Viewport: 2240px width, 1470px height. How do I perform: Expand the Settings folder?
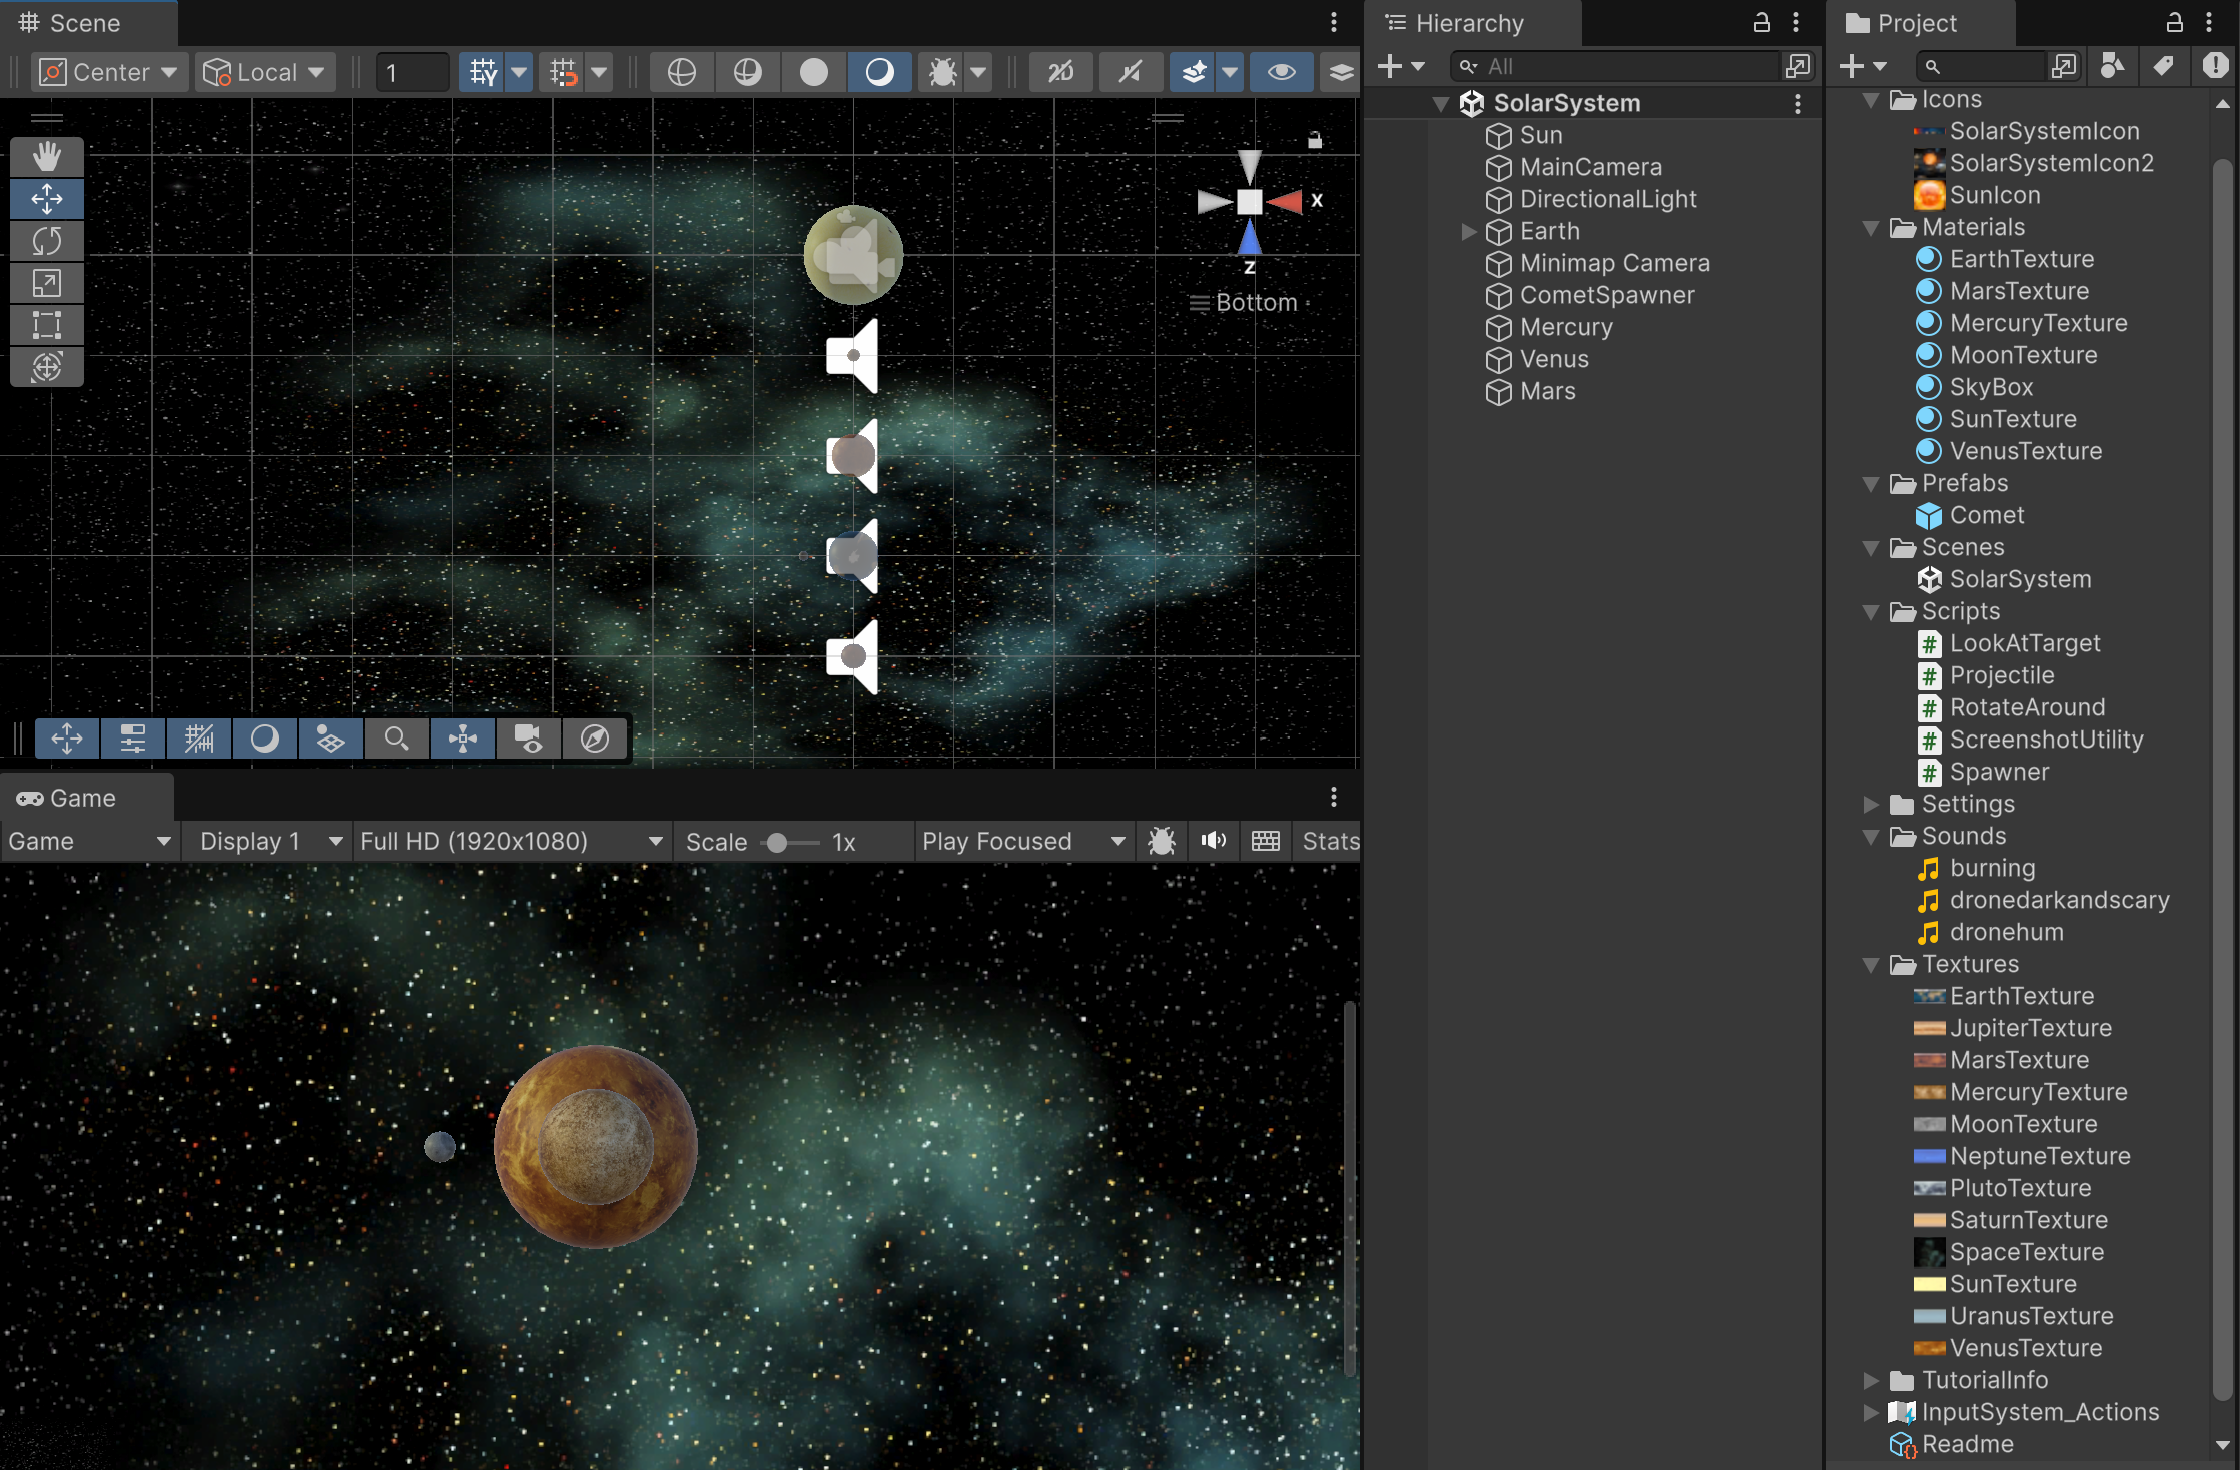tap(1870, 804)
